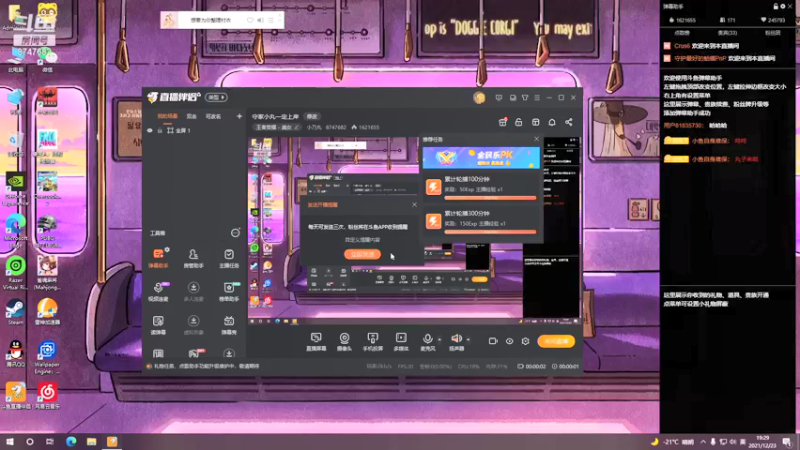Open the skin shirt icon in title bar

pyautogui.click(x=525, y=97)
